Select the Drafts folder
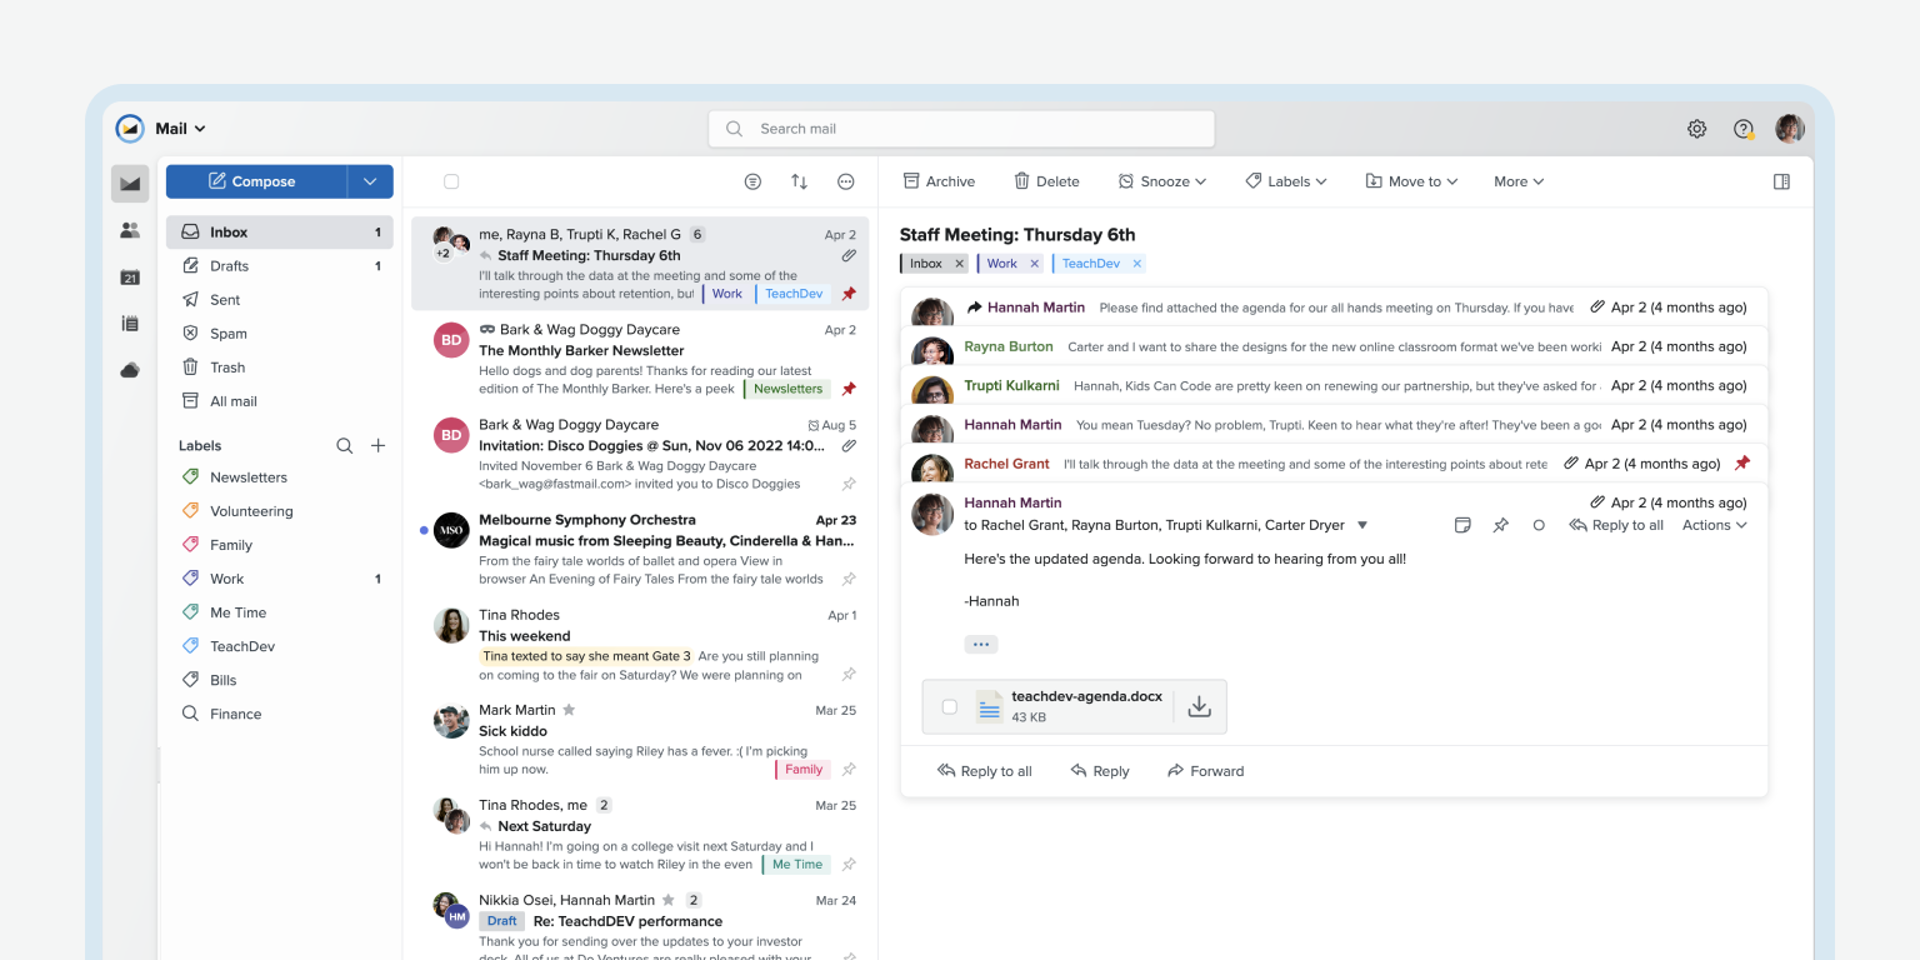This screenshot has width=1920, height=960. click(x=229, y=266)
